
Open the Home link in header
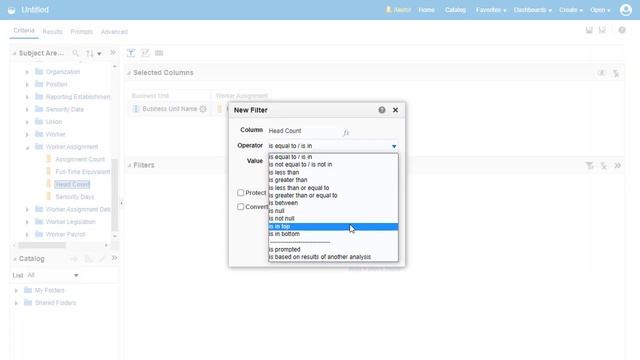pos(426,10)
